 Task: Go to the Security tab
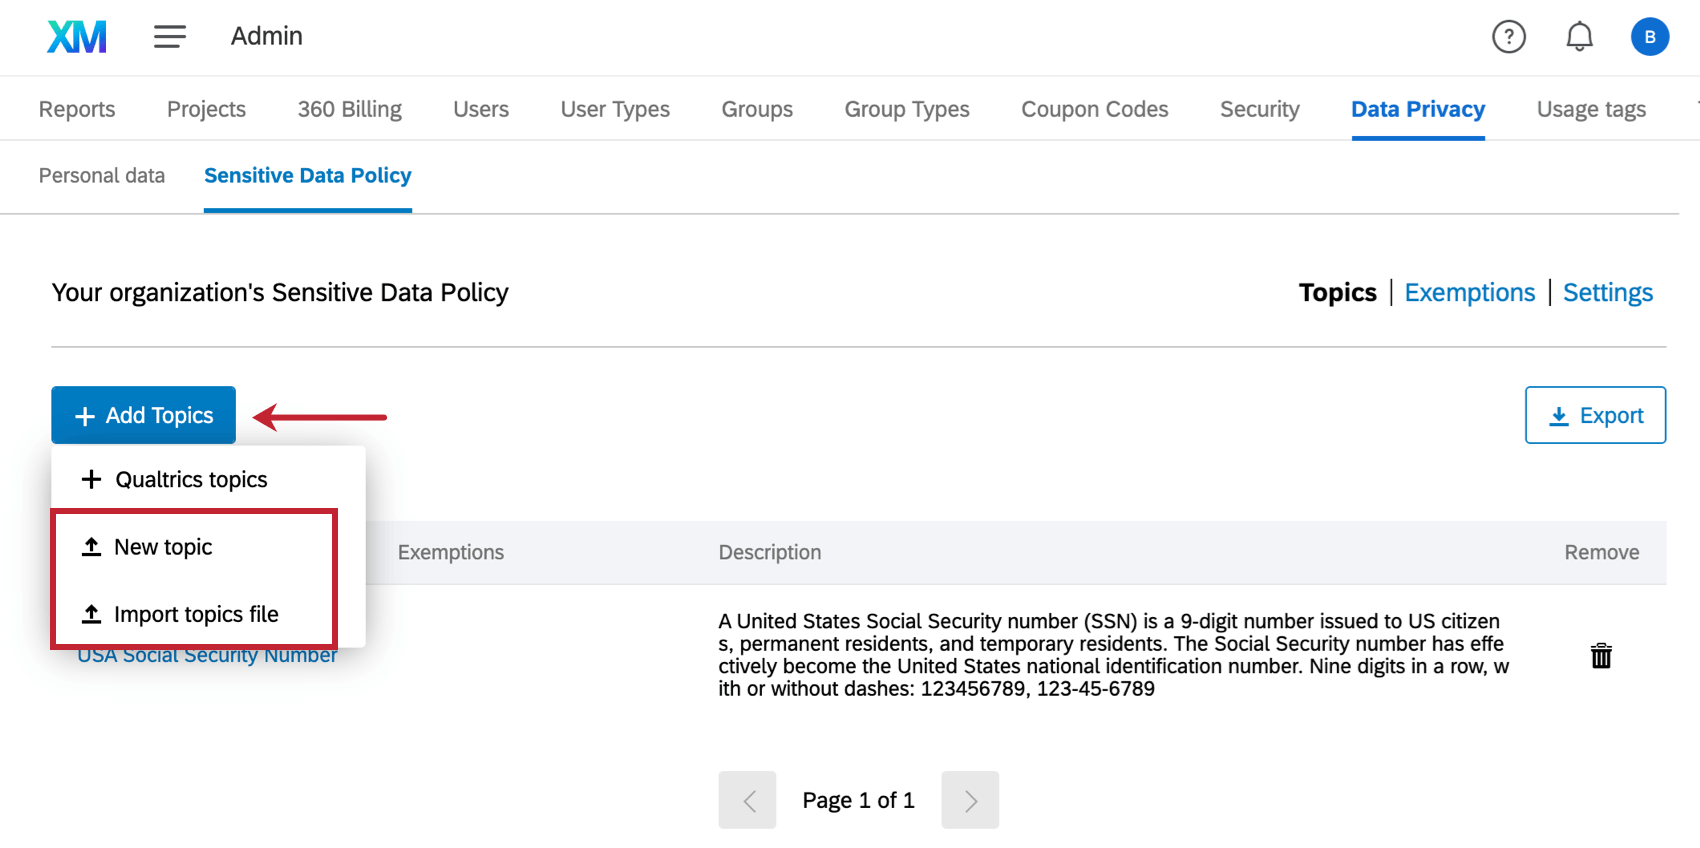tap(1260, 109)
